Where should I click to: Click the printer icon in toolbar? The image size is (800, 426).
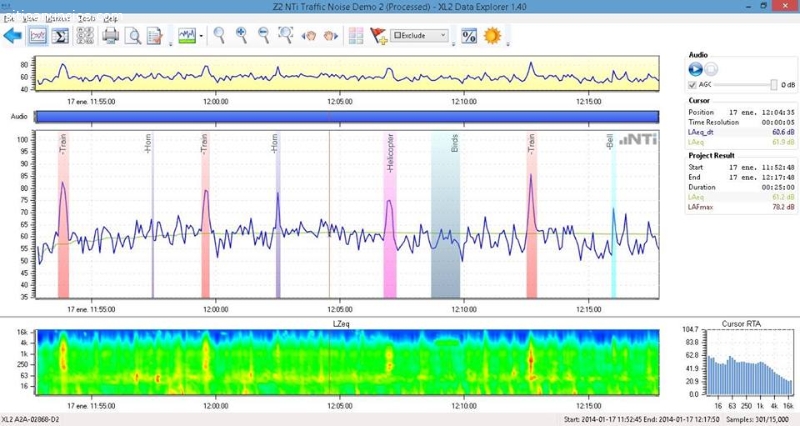tap(110, 36)
